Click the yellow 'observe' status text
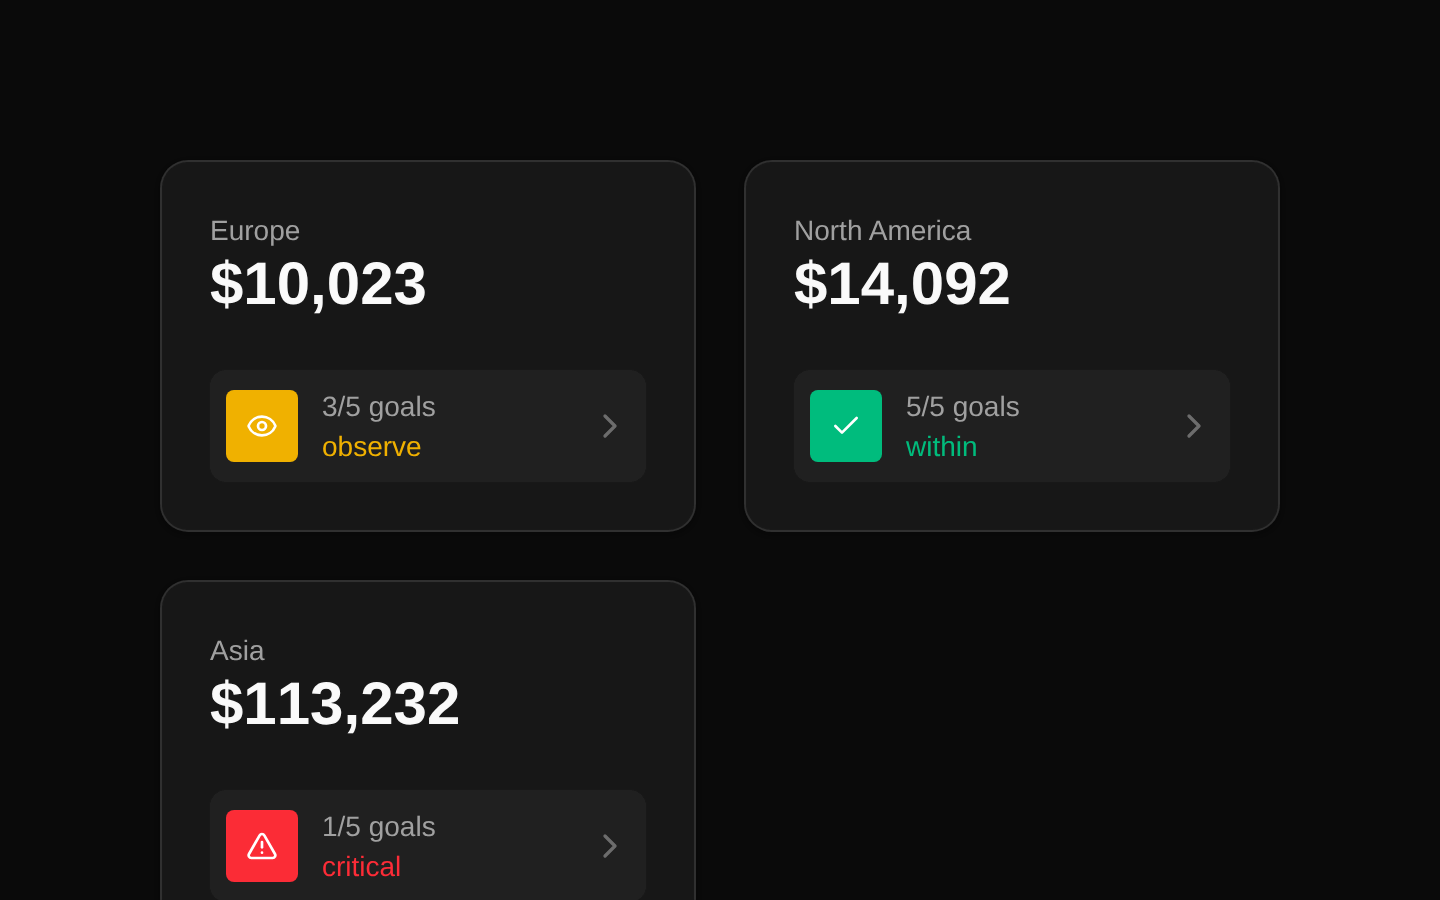 coord(371,447)
